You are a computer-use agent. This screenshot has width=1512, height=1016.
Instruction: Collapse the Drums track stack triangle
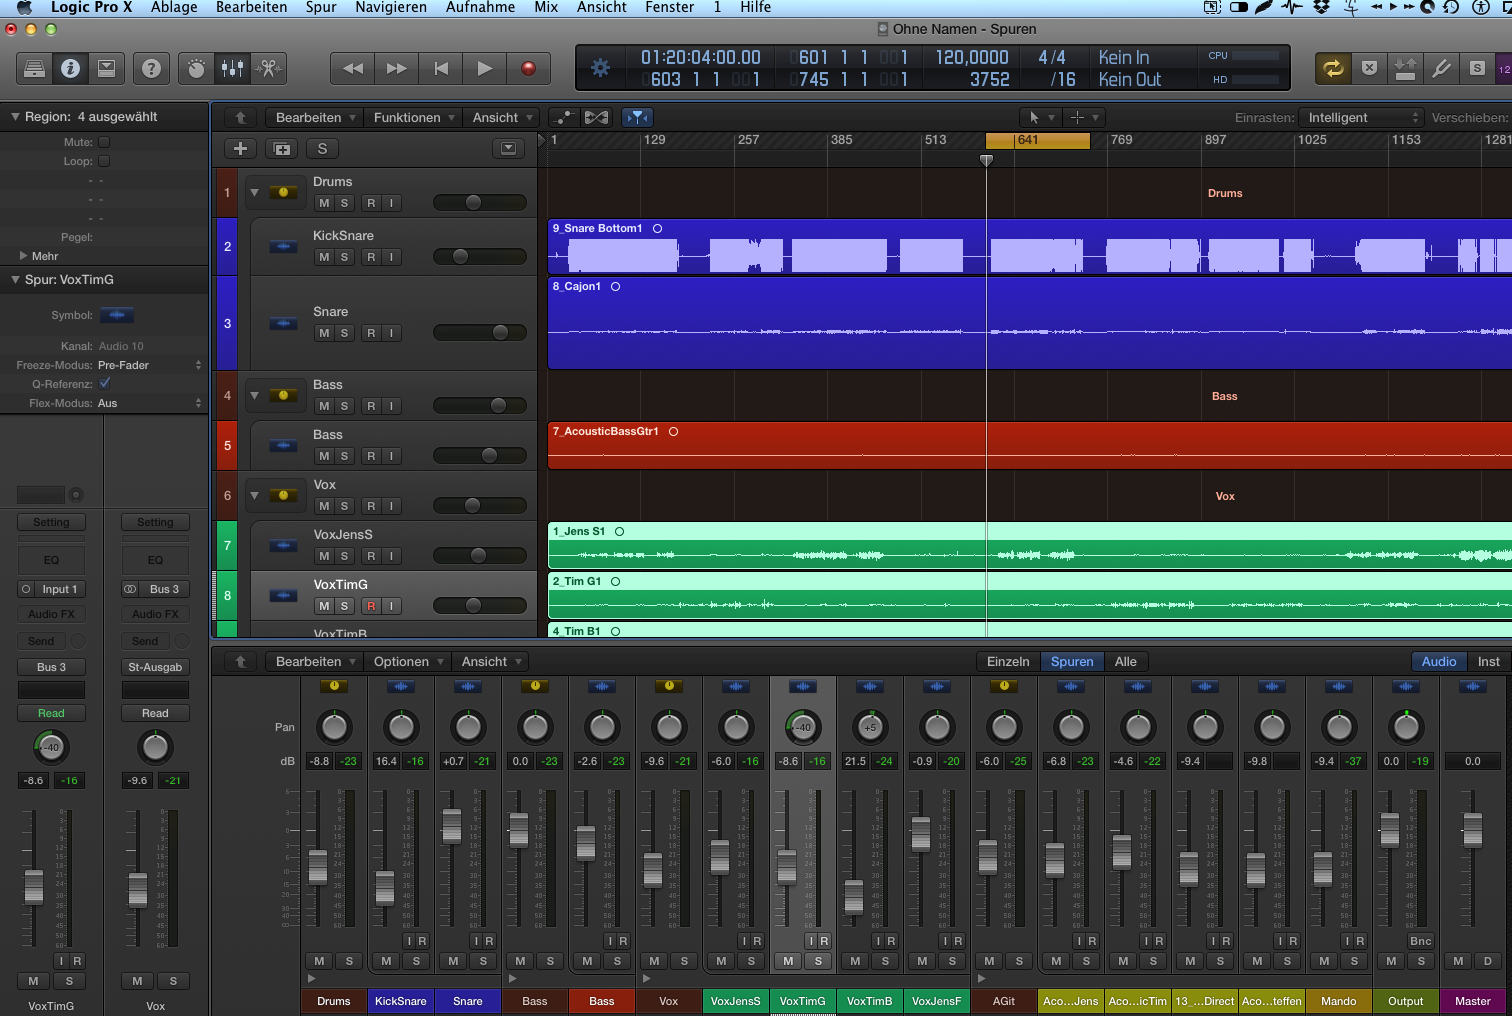pyautogui.click(x=254, y=192)
